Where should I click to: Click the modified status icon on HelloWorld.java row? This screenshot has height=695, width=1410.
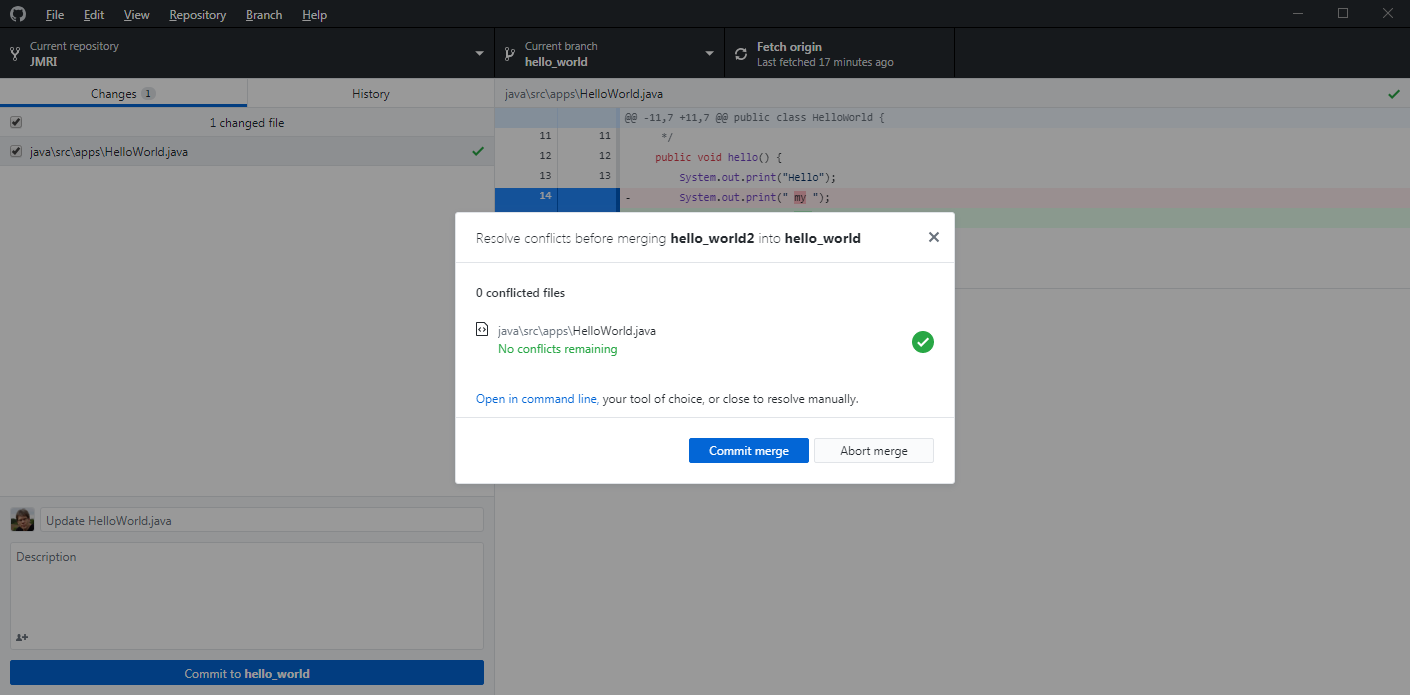(477, 152)
